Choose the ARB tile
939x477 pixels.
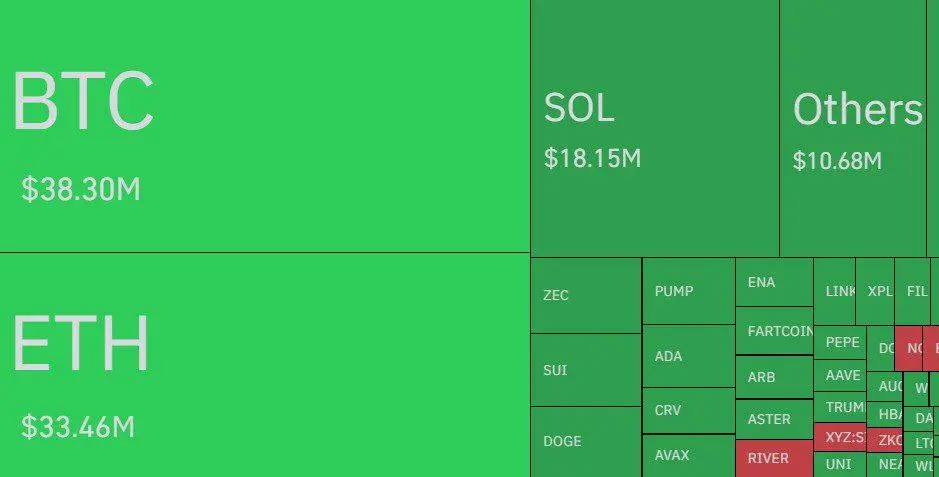774,377
